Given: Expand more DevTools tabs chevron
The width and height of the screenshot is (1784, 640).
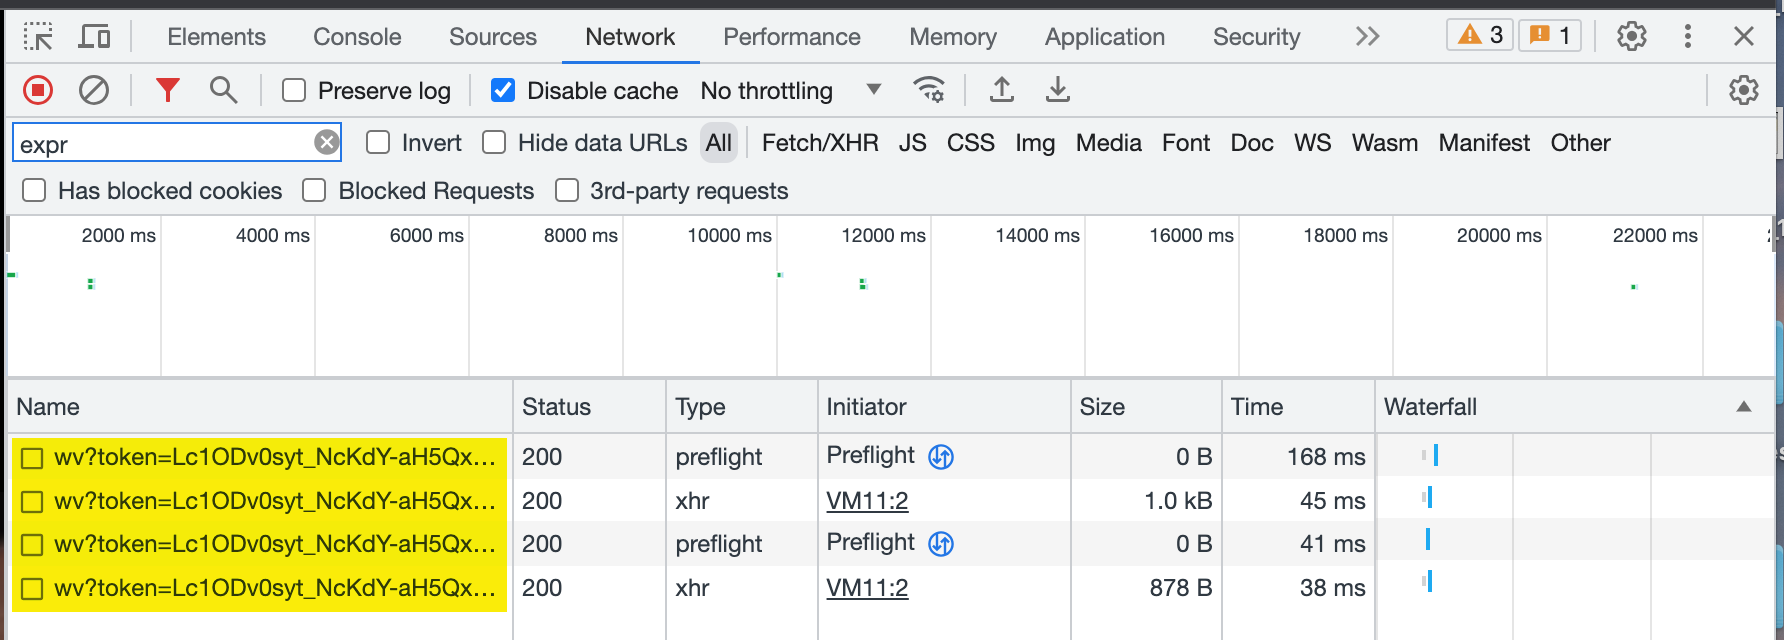Looking at the screenshot, I should (x=1367, y=37).
